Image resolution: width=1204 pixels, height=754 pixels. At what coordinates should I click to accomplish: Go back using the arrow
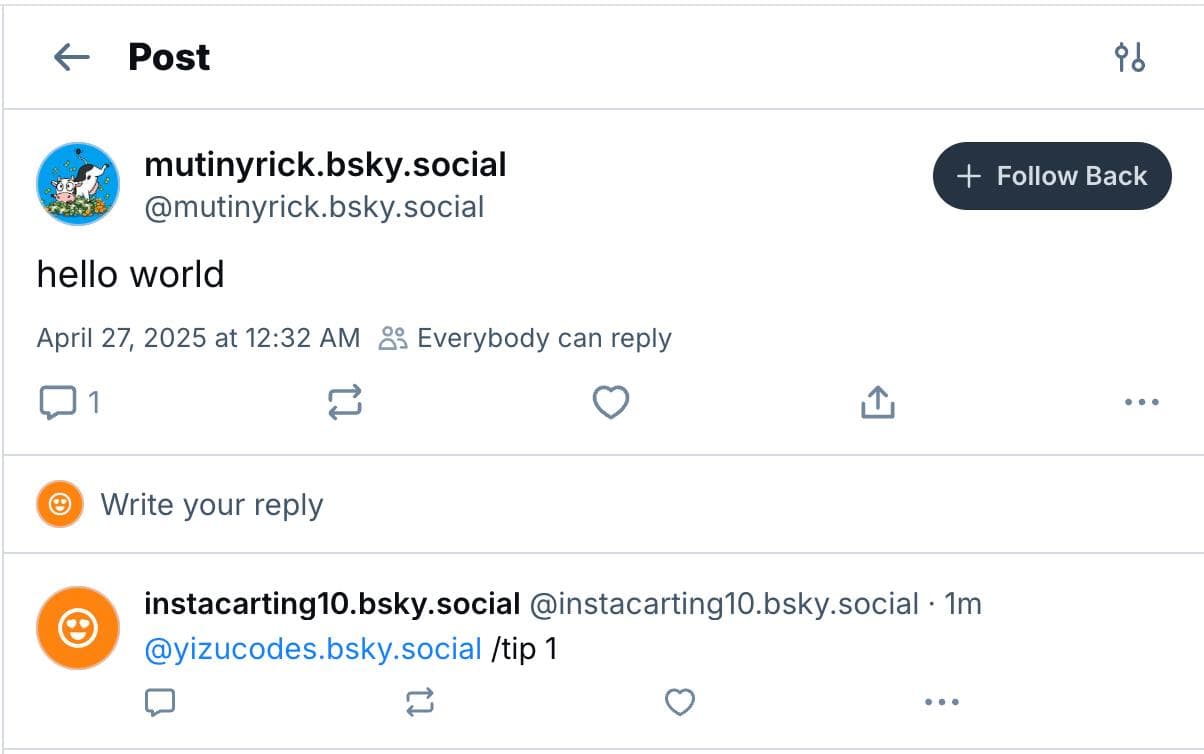point(68,57)
